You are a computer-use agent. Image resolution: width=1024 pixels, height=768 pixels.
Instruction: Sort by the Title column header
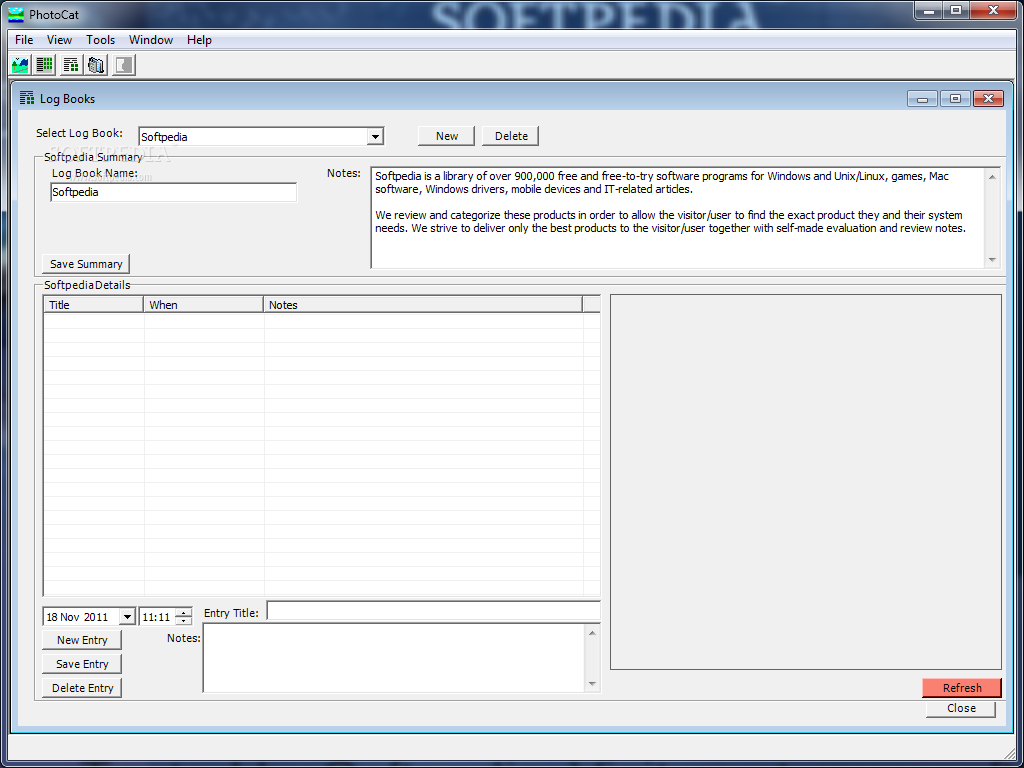click(93, 304)
